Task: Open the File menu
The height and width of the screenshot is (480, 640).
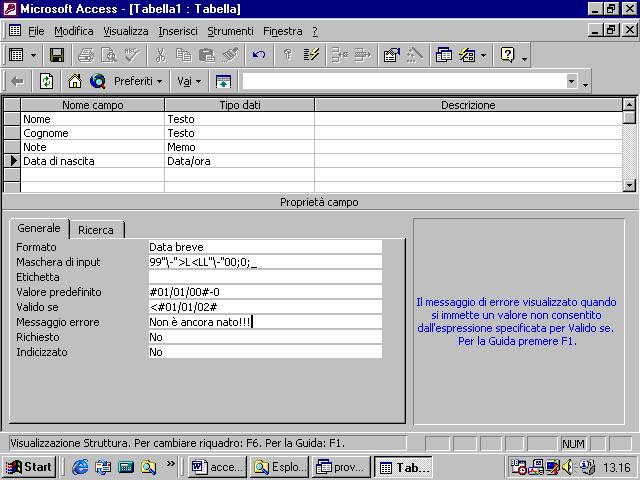Action: pyautogui.click(x=36, y=31)
